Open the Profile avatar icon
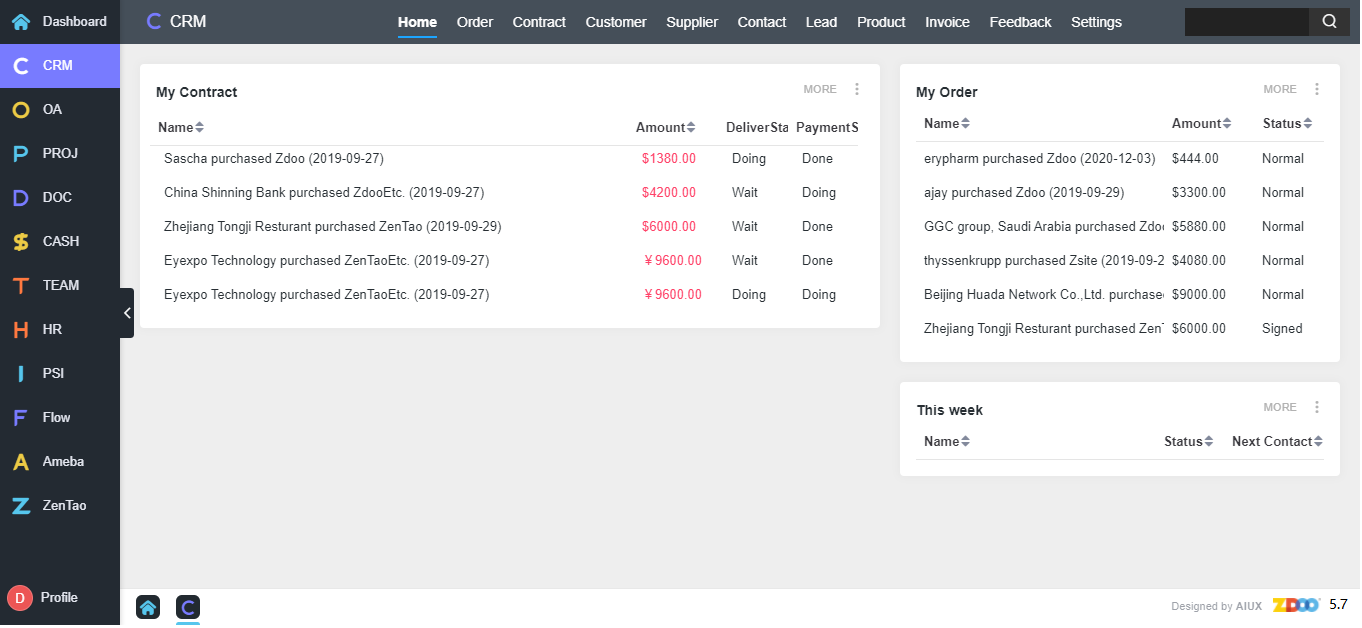This screenshot has width=1362, height=628. click(20, 597)
